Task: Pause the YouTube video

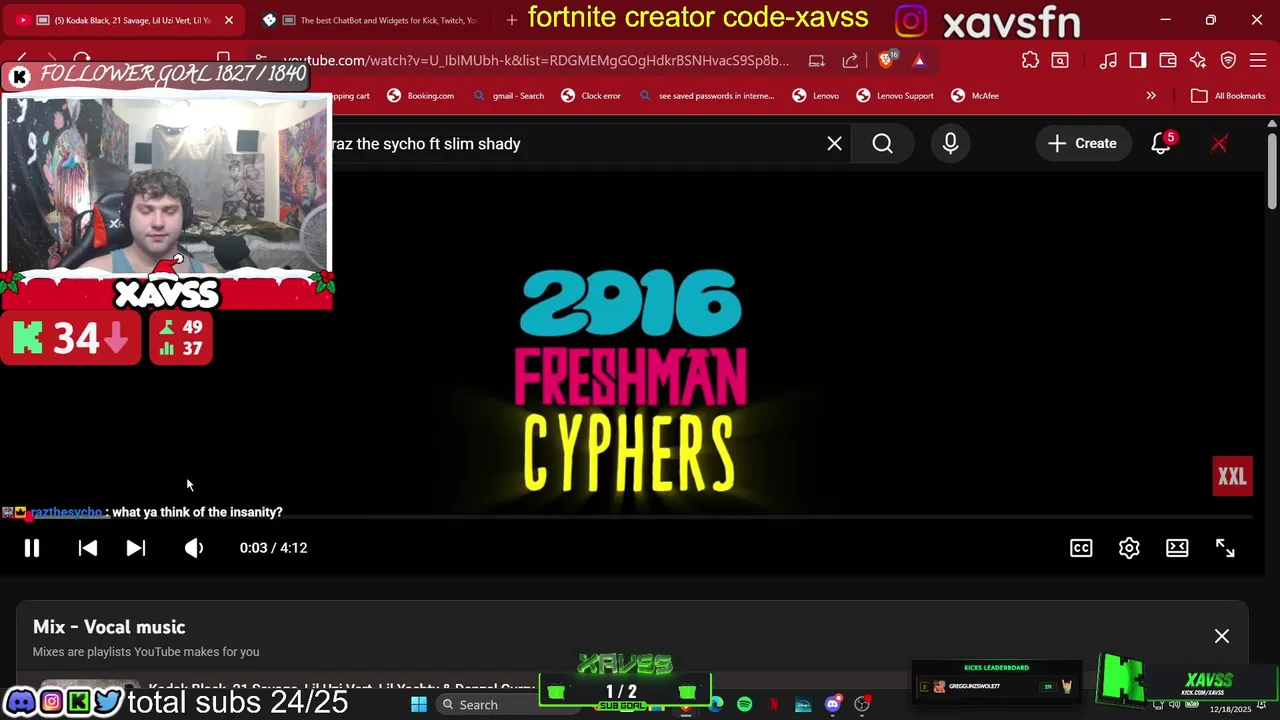Action: point(32,548)
